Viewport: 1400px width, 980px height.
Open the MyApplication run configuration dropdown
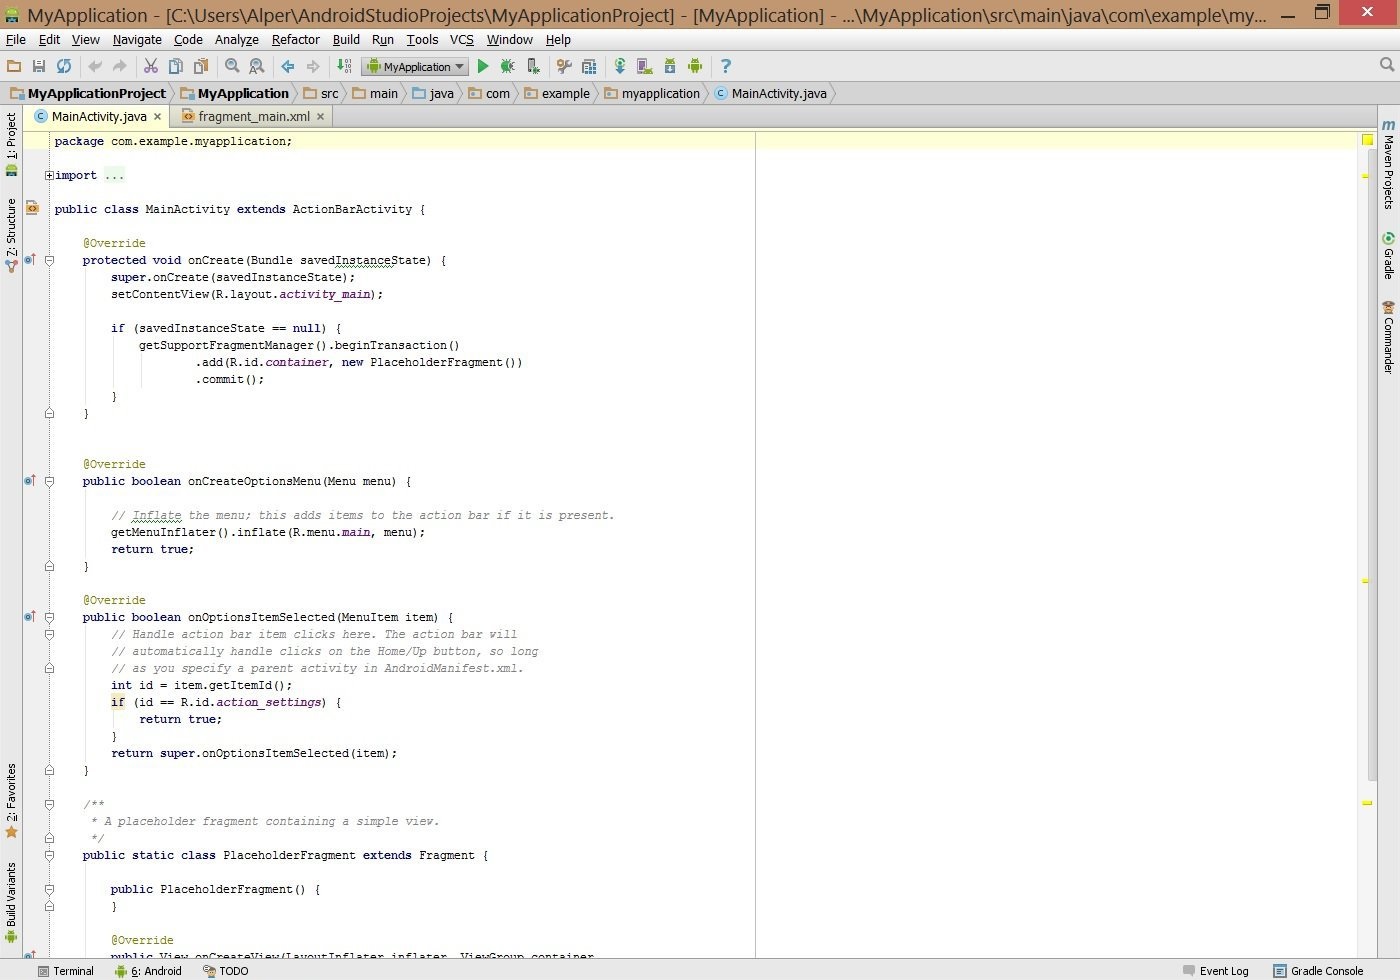pos(416,66)
